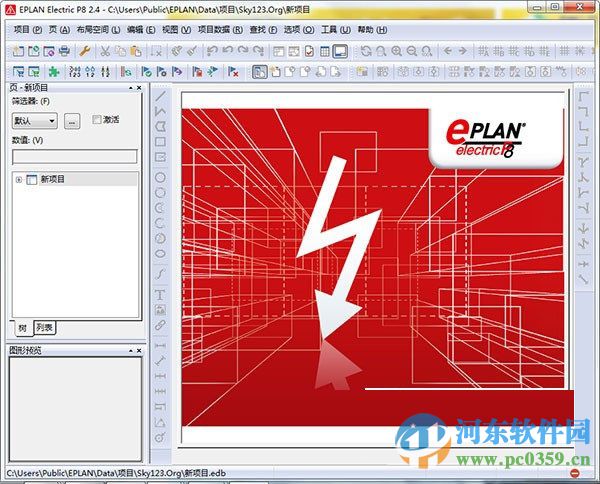Viewport: 600px width, 484px height.
Task: Click the flag with green check icon
Action: (146, 72)
